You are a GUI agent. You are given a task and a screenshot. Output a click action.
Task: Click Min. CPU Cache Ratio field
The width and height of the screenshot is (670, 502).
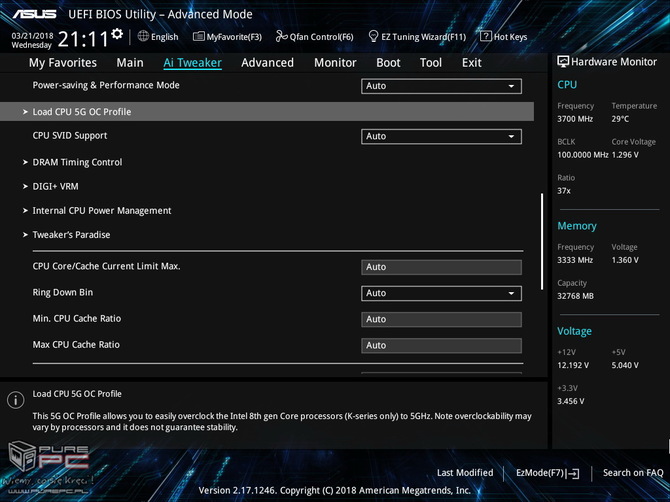tap(441, 319)
